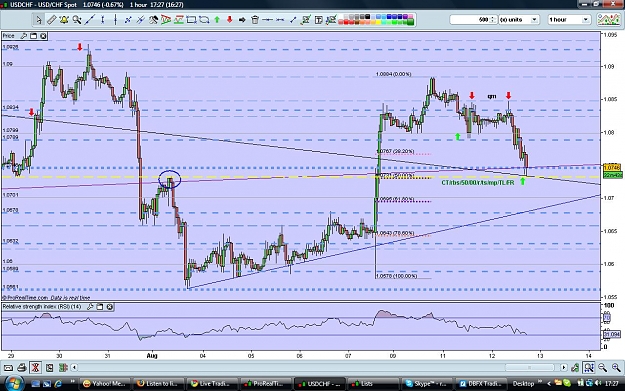Close the RSI indicator panel
Screen dimensions: 625x391
[x=110, y=307]
